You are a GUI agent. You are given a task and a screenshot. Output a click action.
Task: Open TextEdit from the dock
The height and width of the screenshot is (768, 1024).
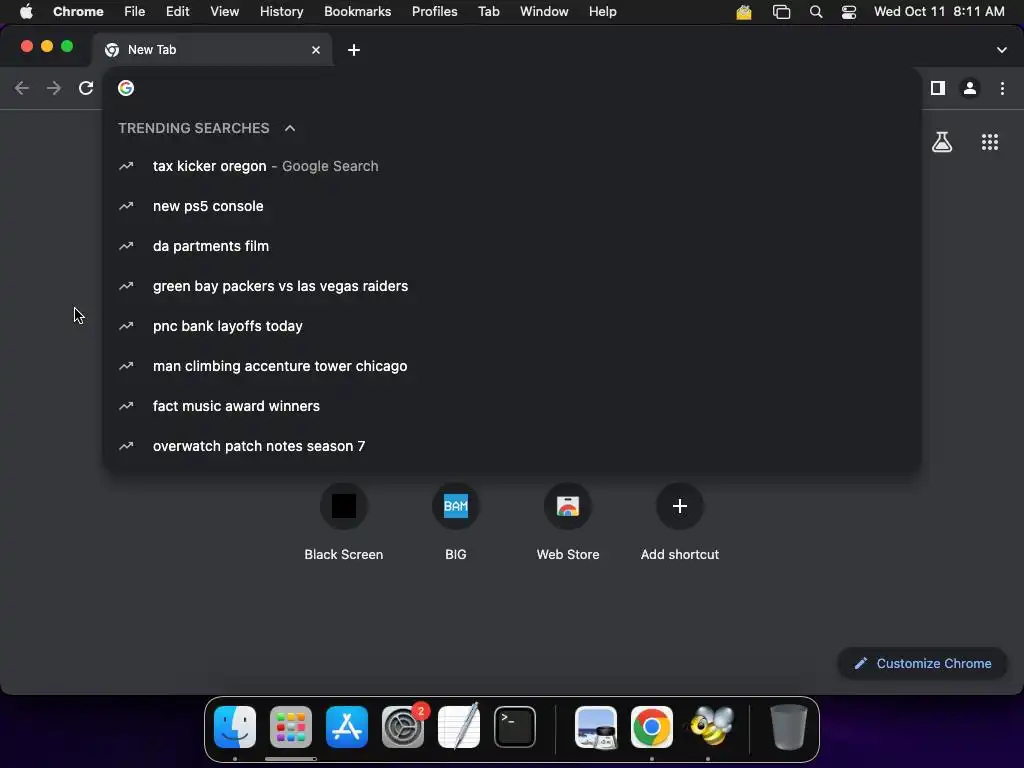tap(459, 726)
